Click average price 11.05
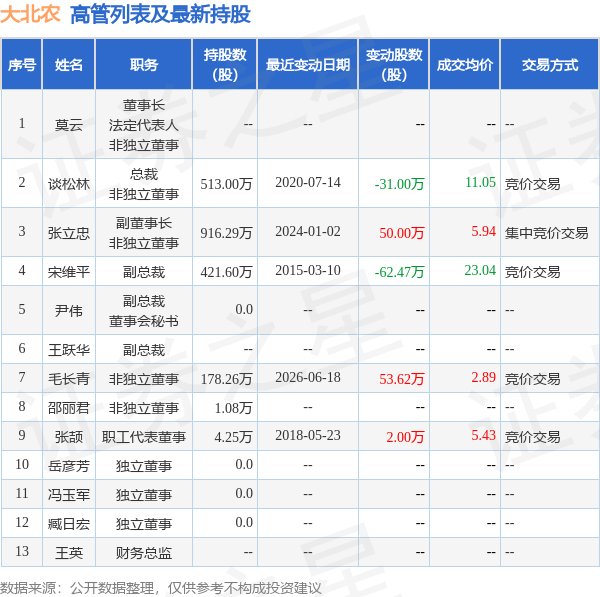 click(x=480, y=183)
